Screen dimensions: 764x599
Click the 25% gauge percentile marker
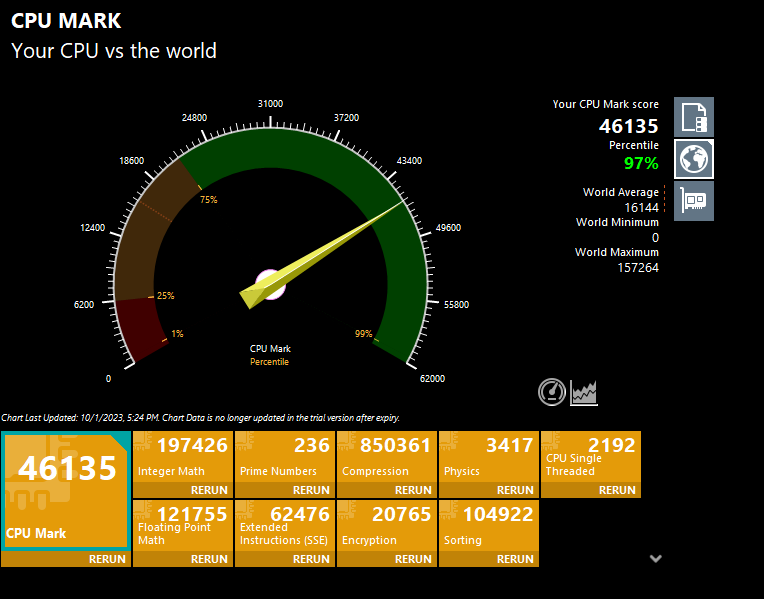pyautogui.click(x=166, y=296)
